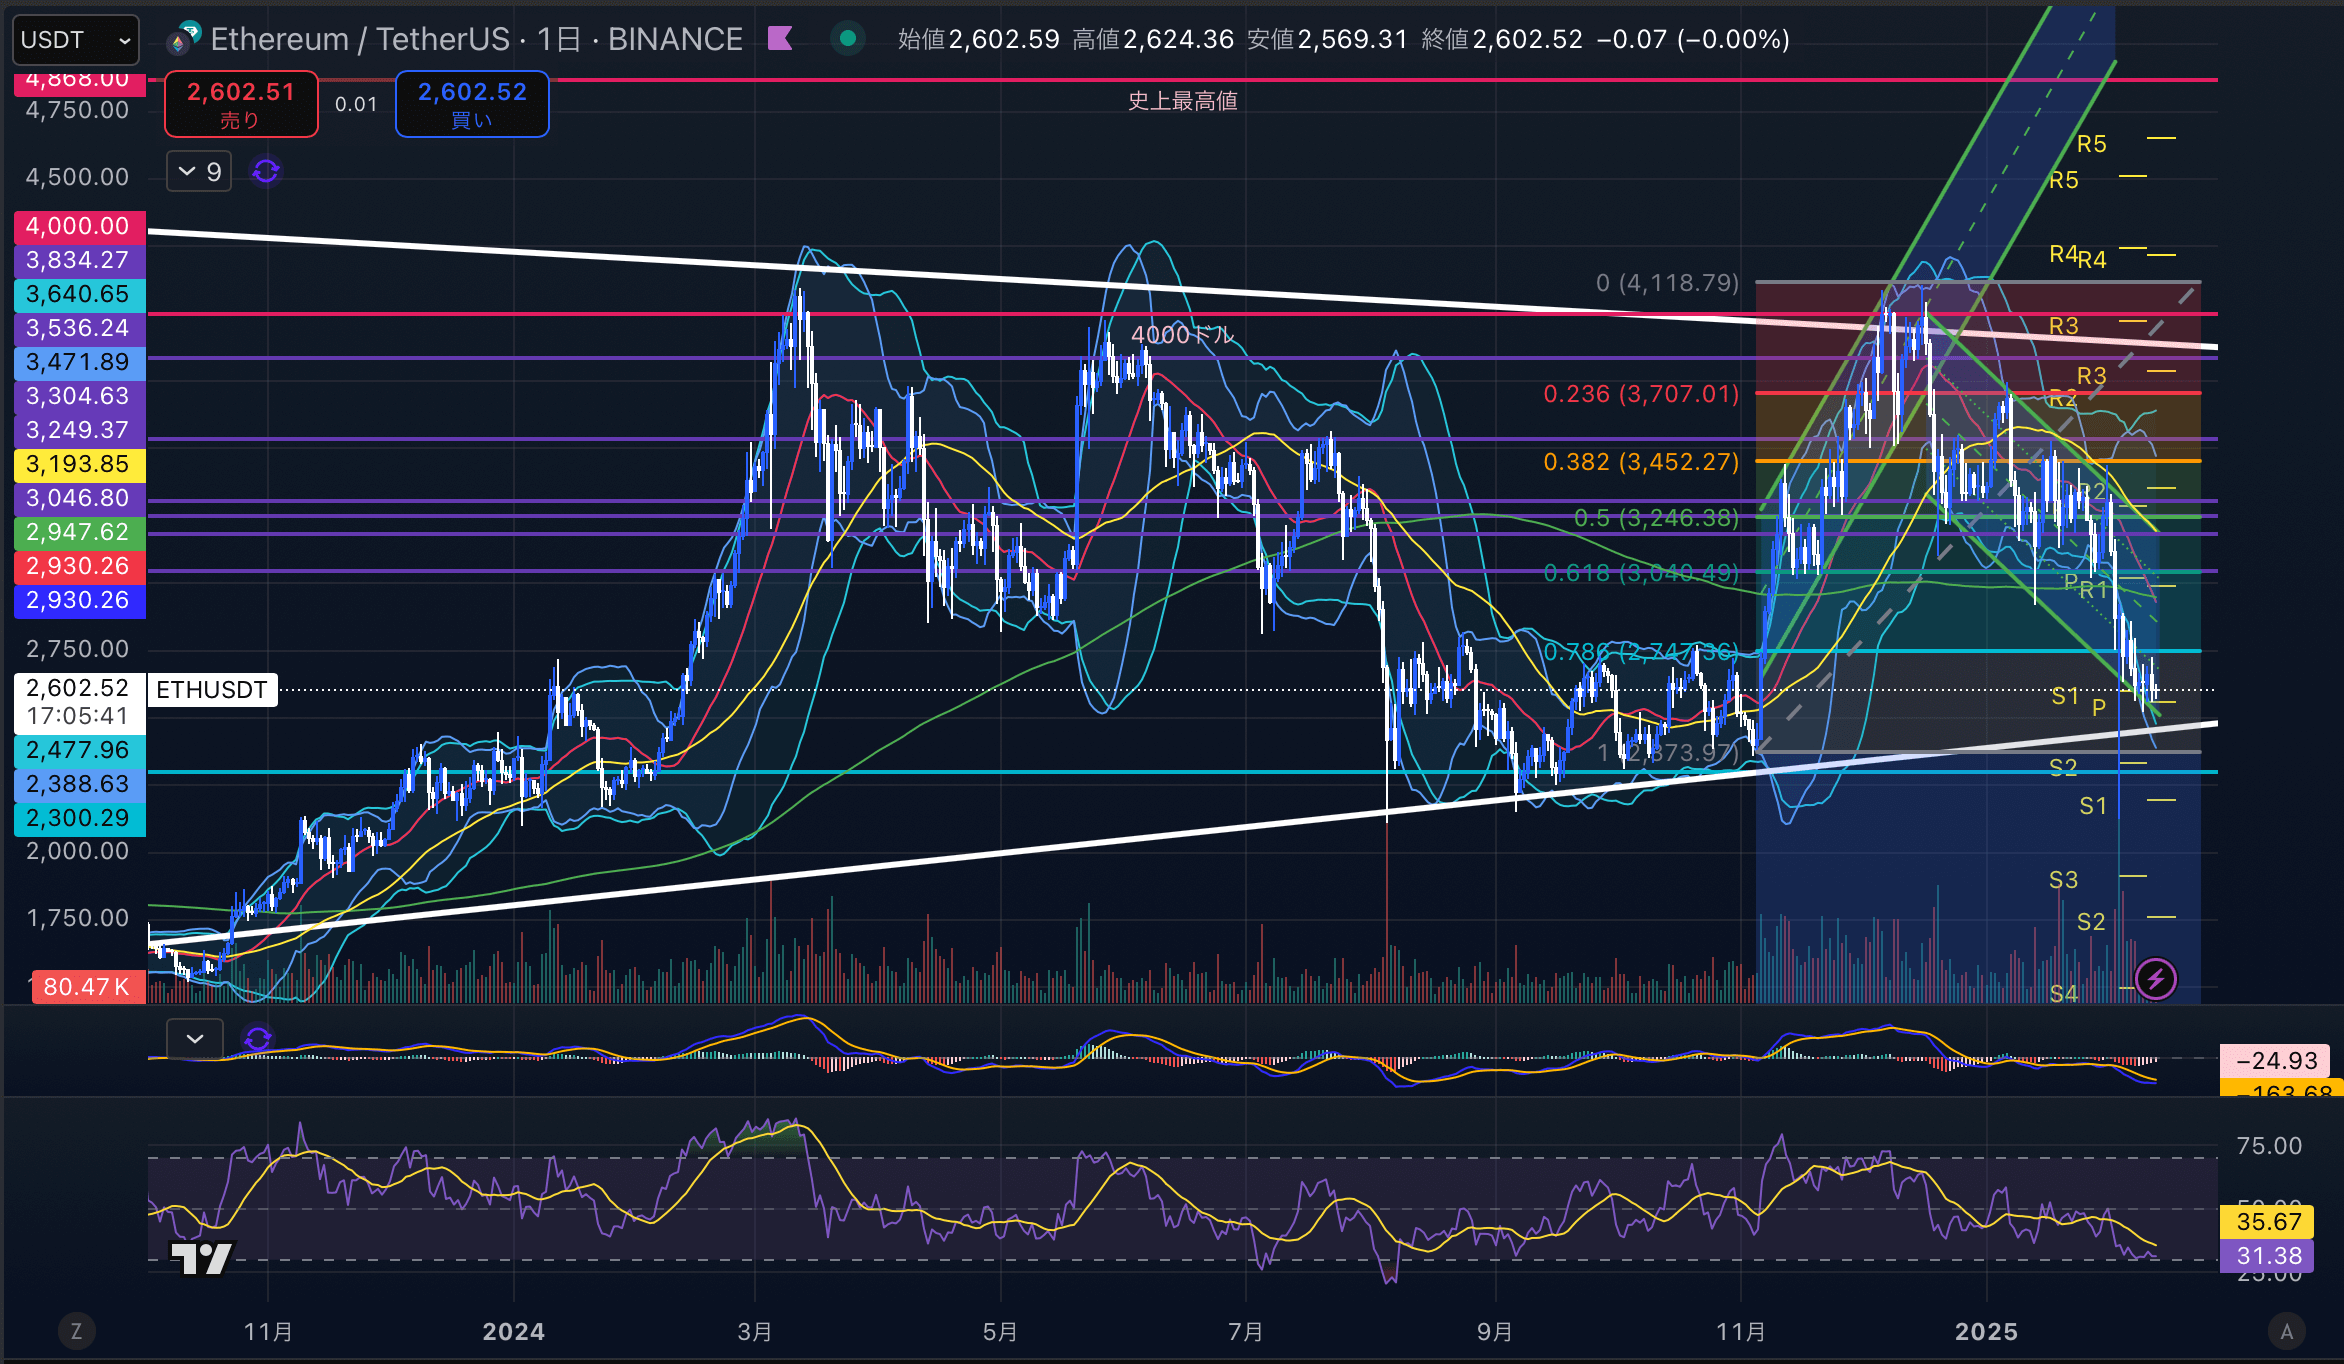
Task: Click the 3月 label on time axis
Action: [755, 1332]
